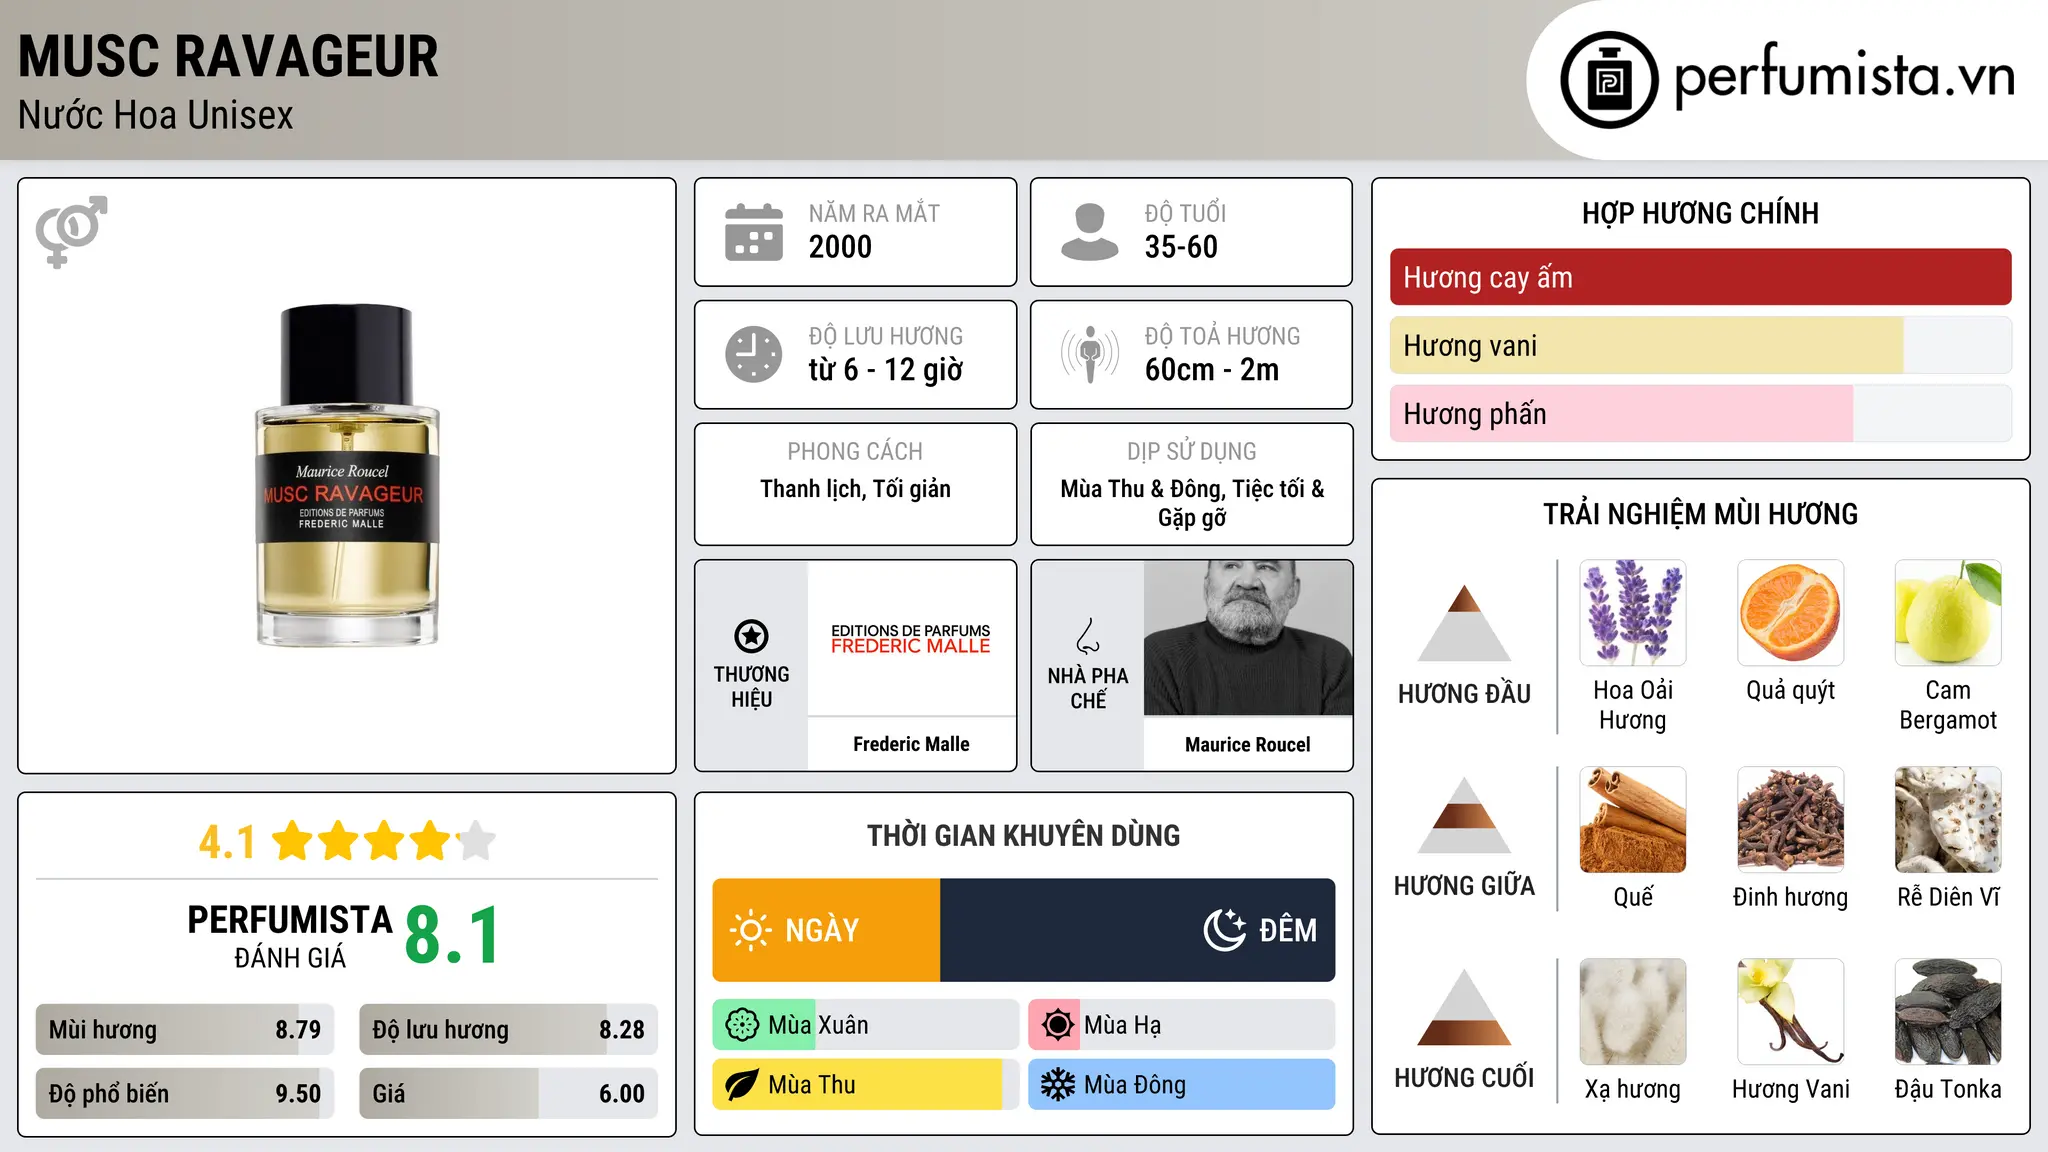Click the leaf icon for Mùa Thu
Screen dimensions: 2048x1152
click(742, 1085)
